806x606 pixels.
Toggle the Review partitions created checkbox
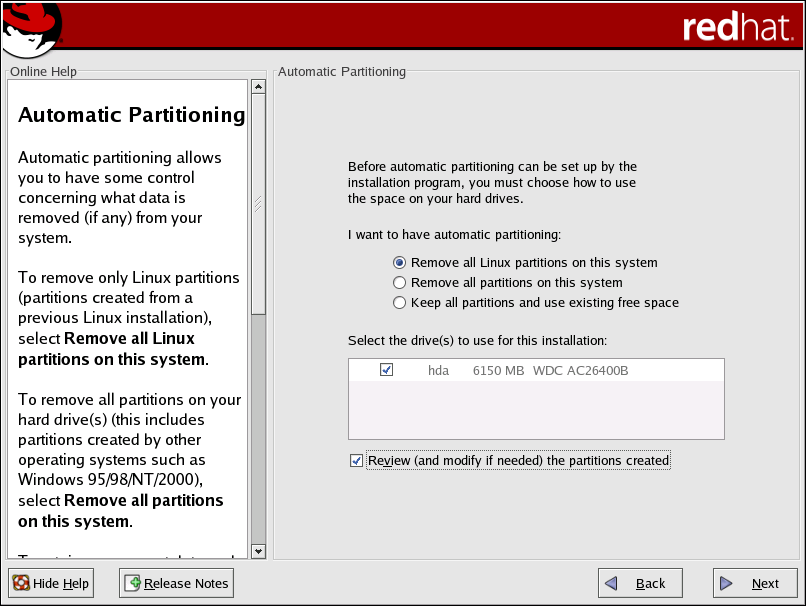tap(357, 461)
